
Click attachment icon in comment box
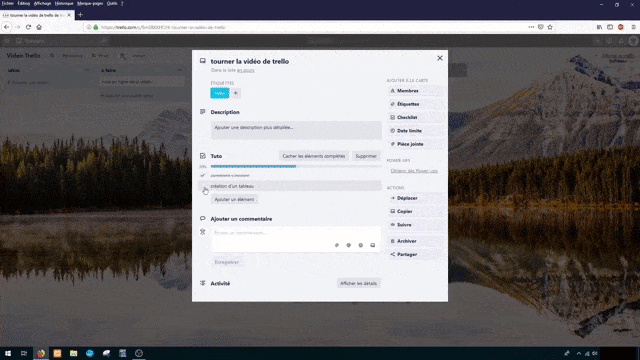click(x=337, y=245)
